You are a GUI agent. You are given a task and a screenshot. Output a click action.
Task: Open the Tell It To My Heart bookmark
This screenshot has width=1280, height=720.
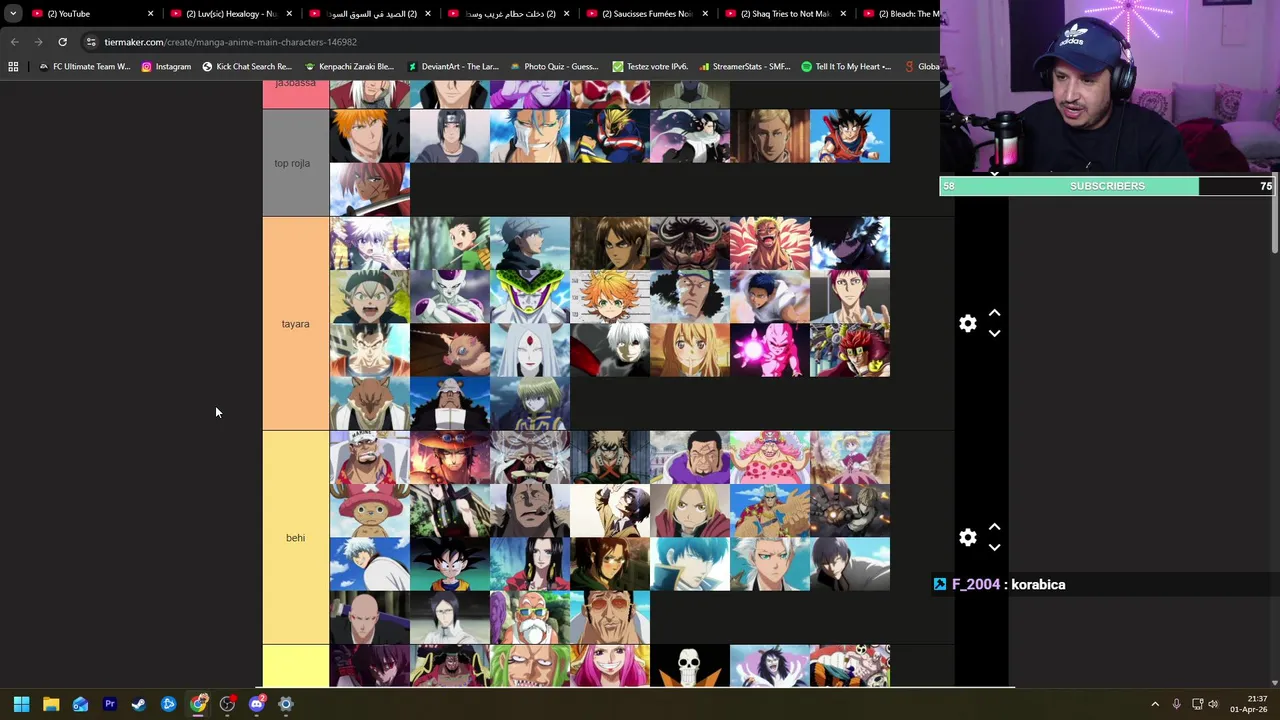(846, 67)
